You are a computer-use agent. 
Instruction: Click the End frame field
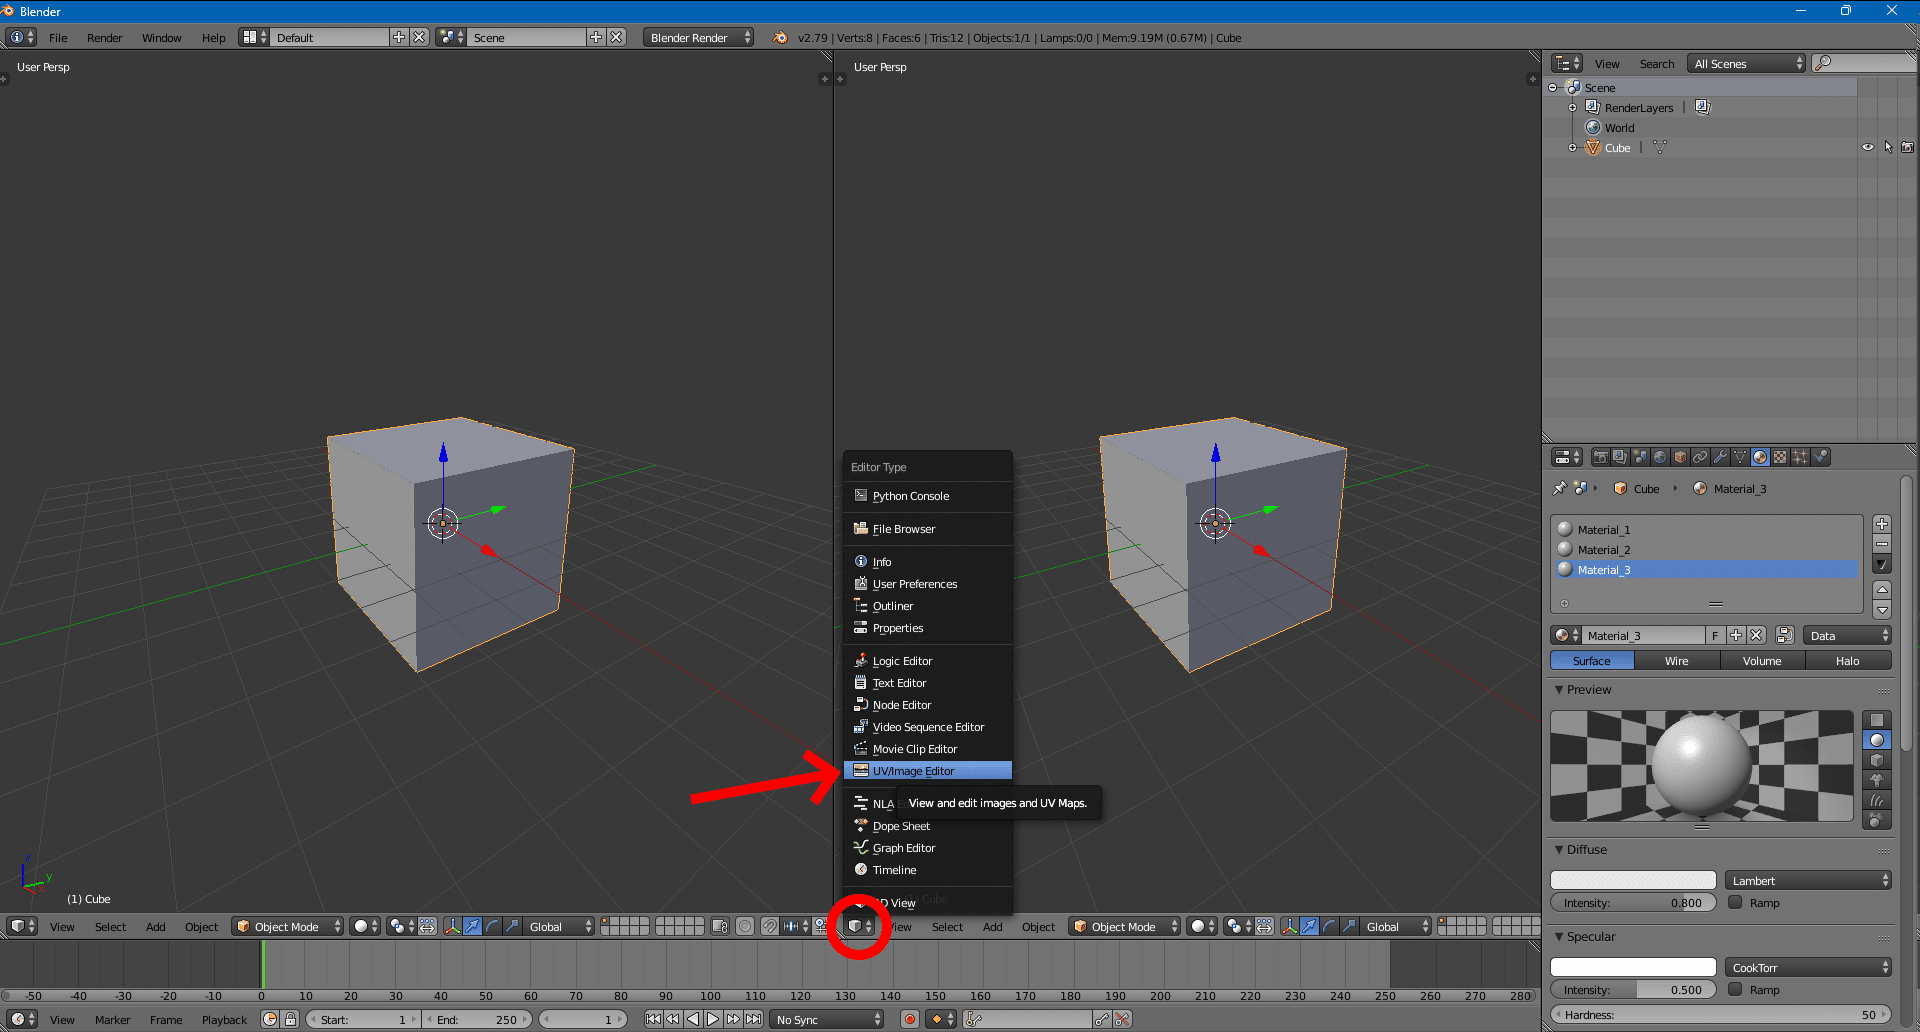(x=477, y=1019)
